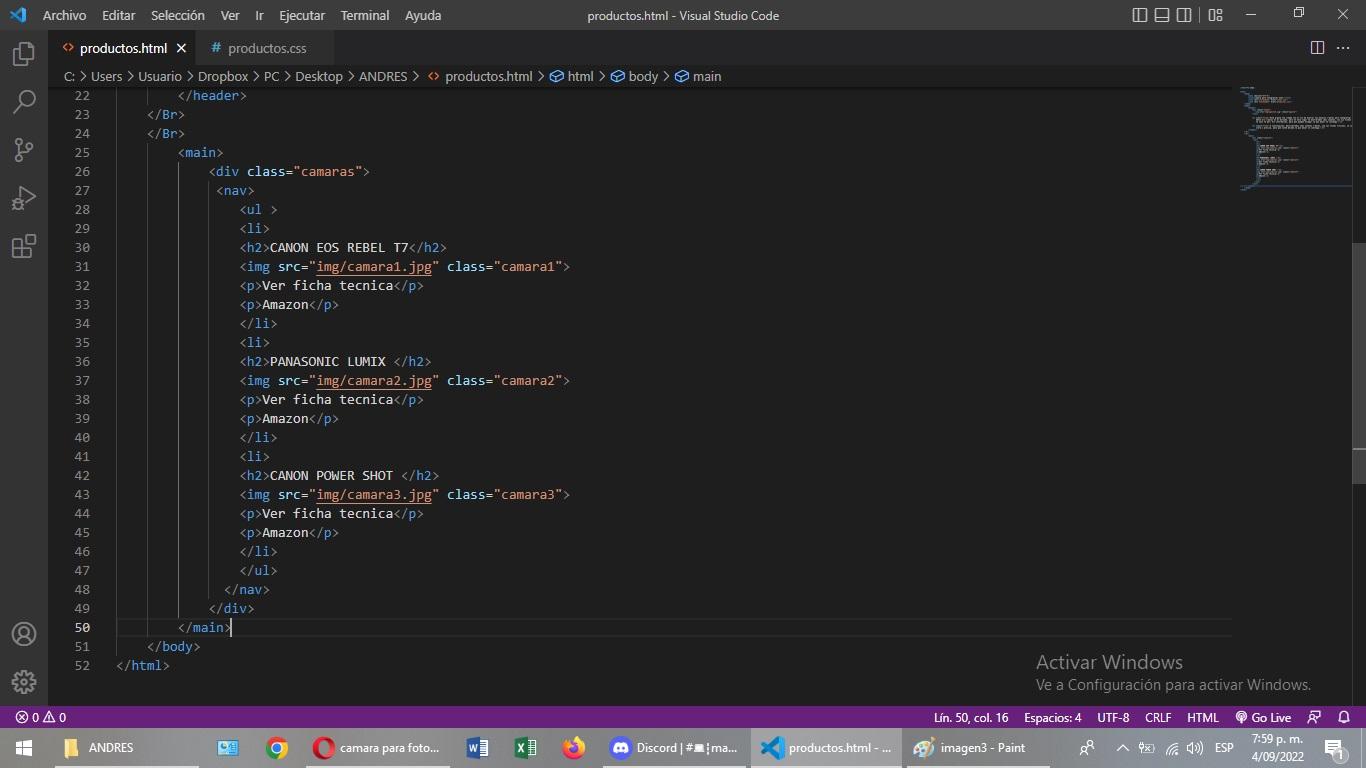Open Word from the taskbar
The width and height of the screenshot is (1366, 768).
(x=477, y=748)
